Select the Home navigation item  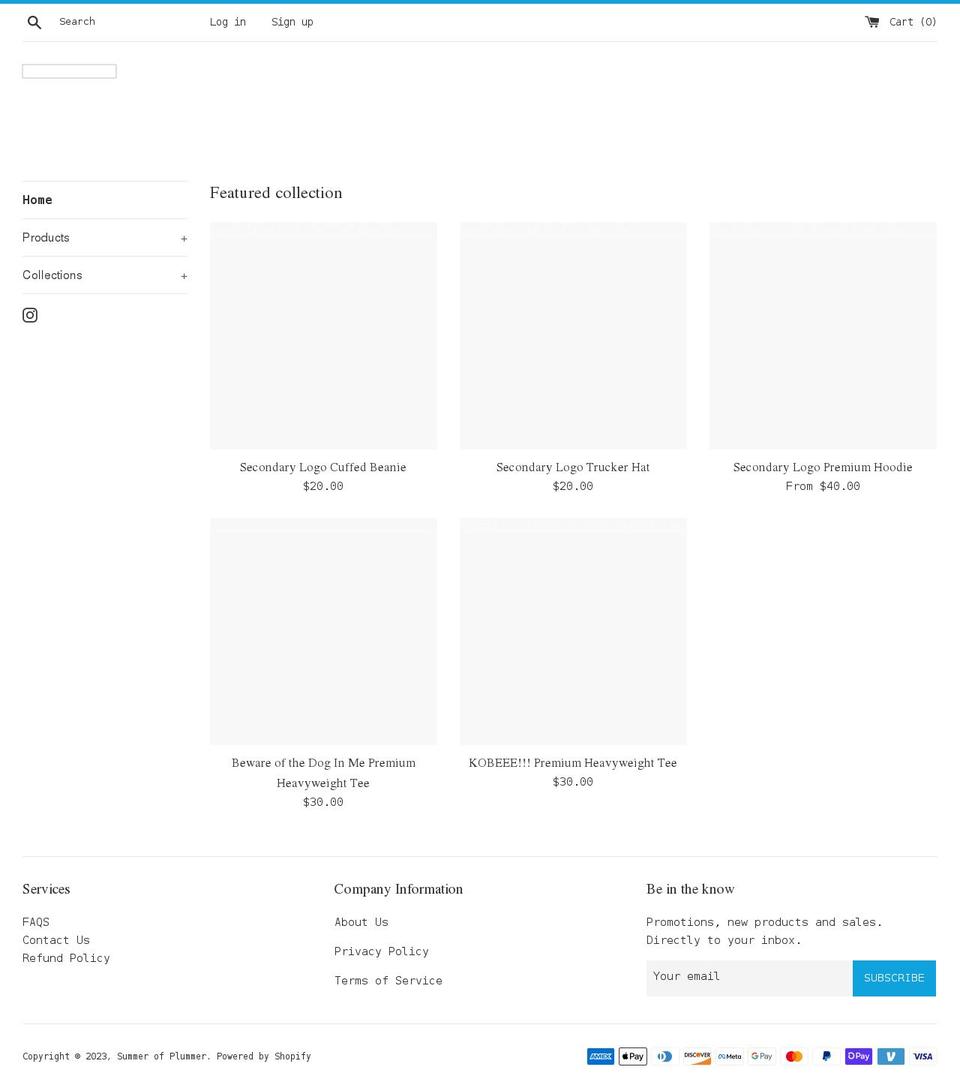coord(37,200)
